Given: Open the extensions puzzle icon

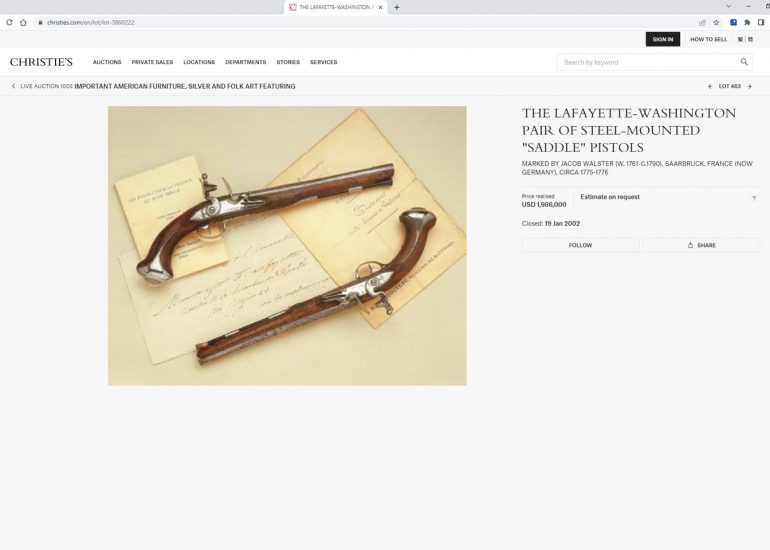Looking at the screenshot, I should point(747,22).
